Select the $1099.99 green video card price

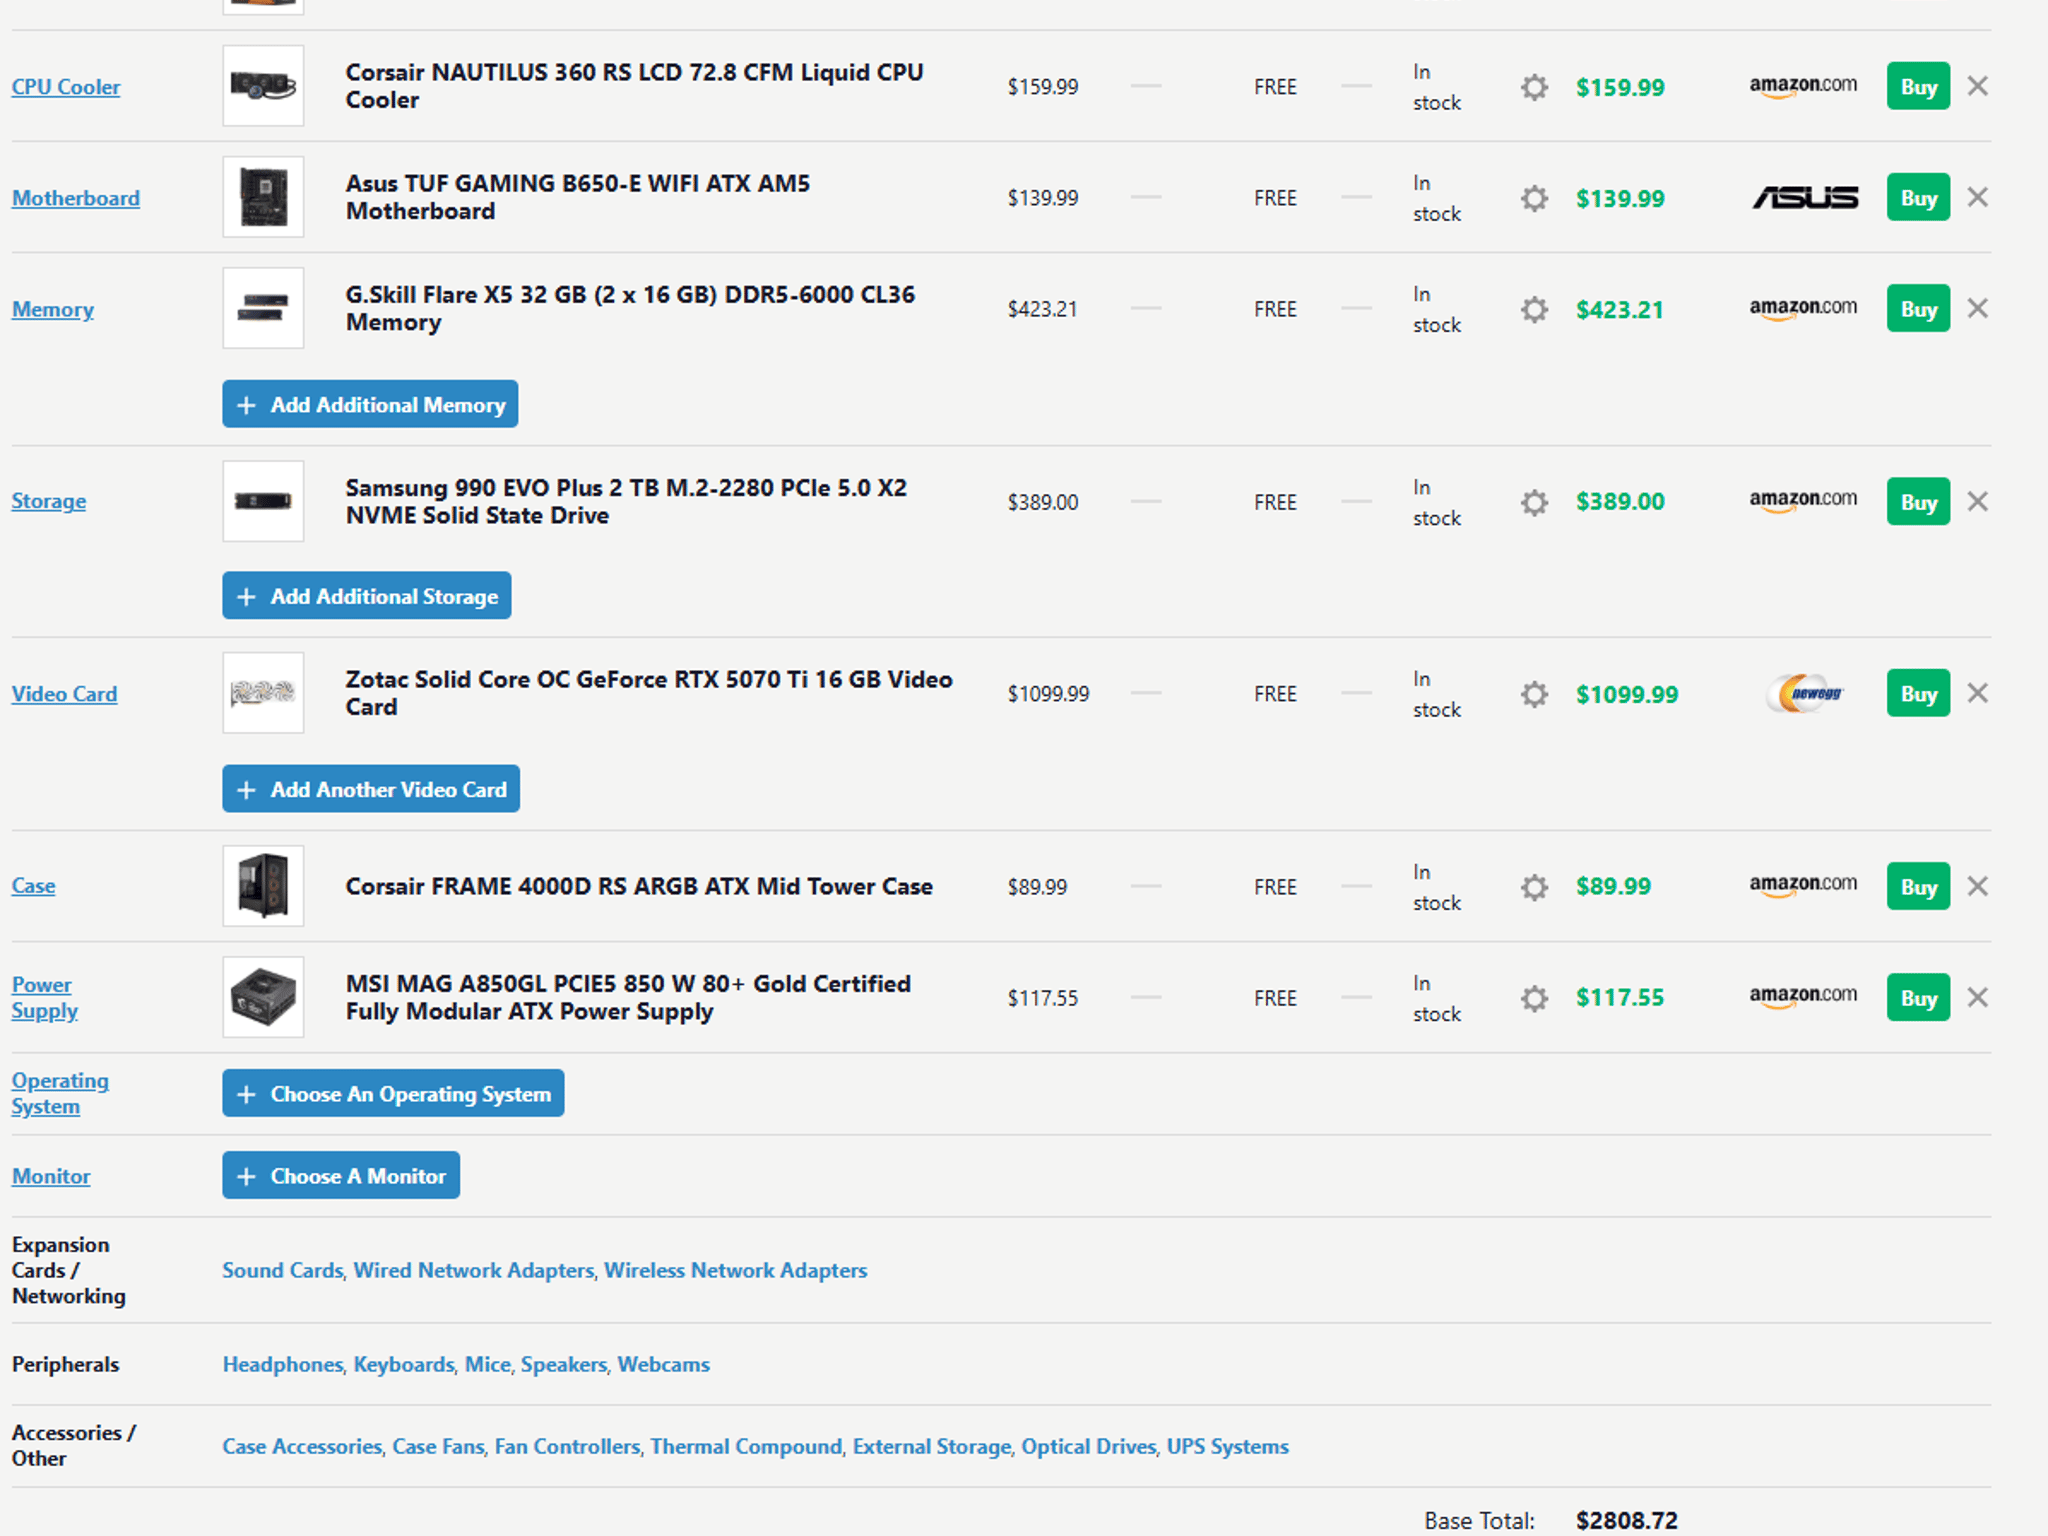pyautogui.click(x=1627, y=694)
